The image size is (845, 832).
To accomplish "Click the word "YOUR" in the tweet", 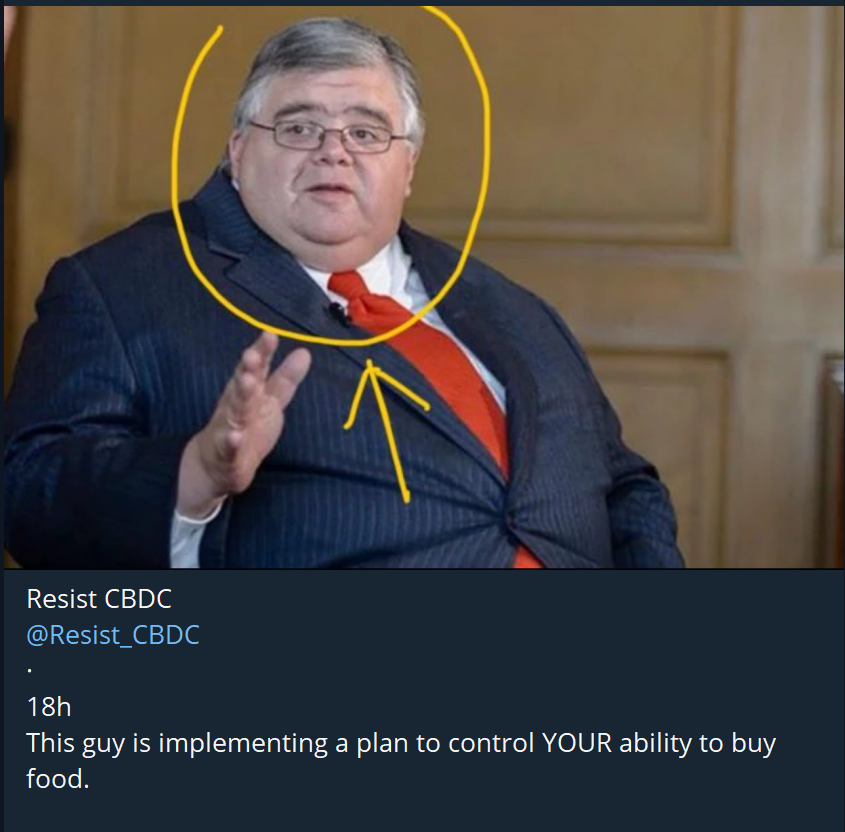I will [577, 743].
